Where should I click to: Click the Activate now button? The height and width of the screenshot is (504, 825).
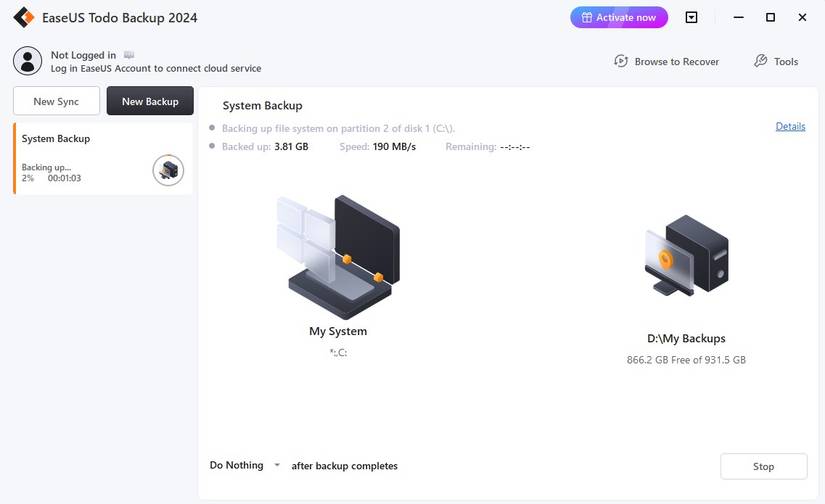[619, 17]
